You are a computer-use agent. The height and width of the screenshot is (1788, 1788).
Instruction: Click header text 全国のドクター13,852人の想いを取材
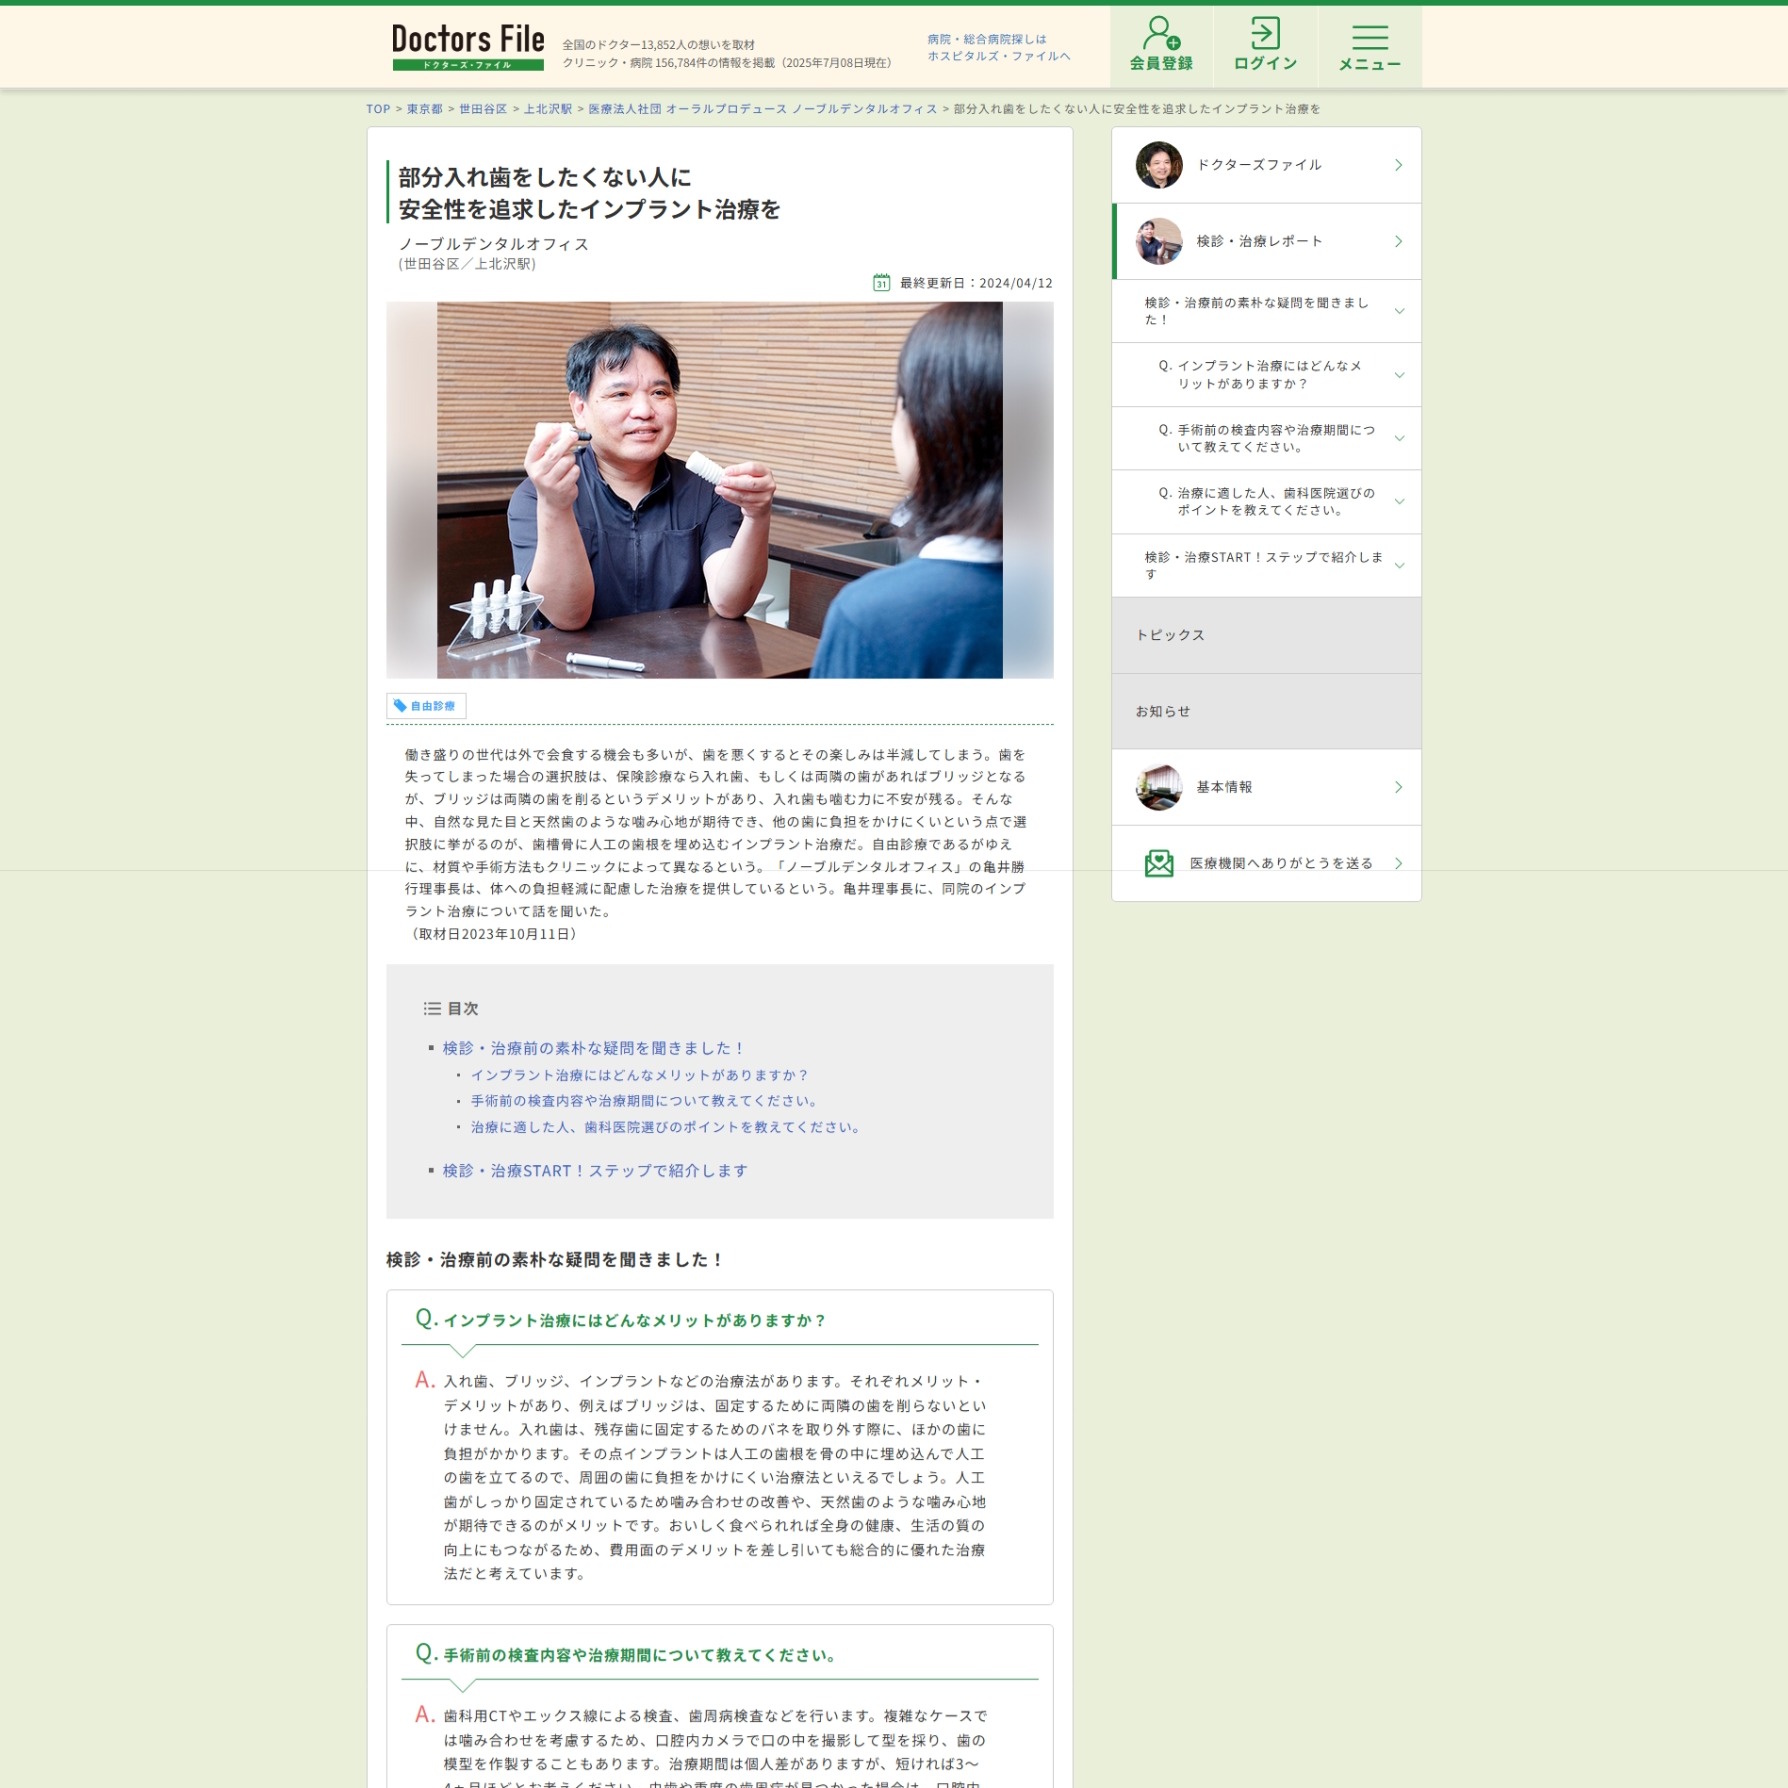point(658,45)
